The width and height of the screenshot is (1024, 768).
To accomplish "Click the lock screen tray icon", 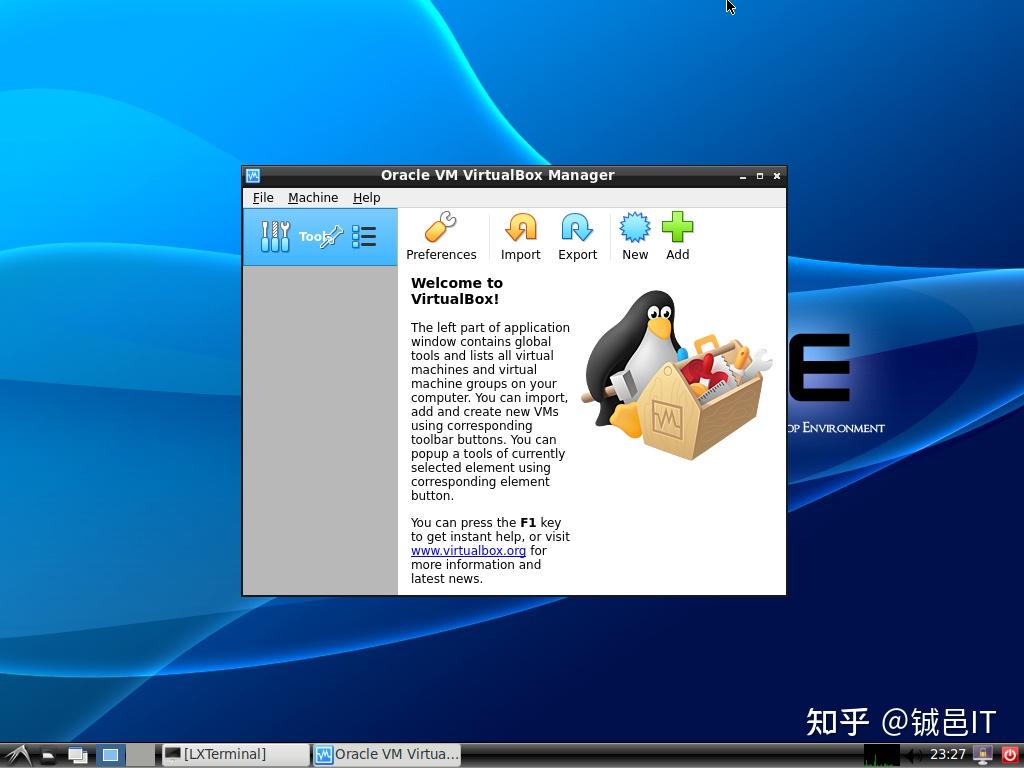I will click(983, 754).
